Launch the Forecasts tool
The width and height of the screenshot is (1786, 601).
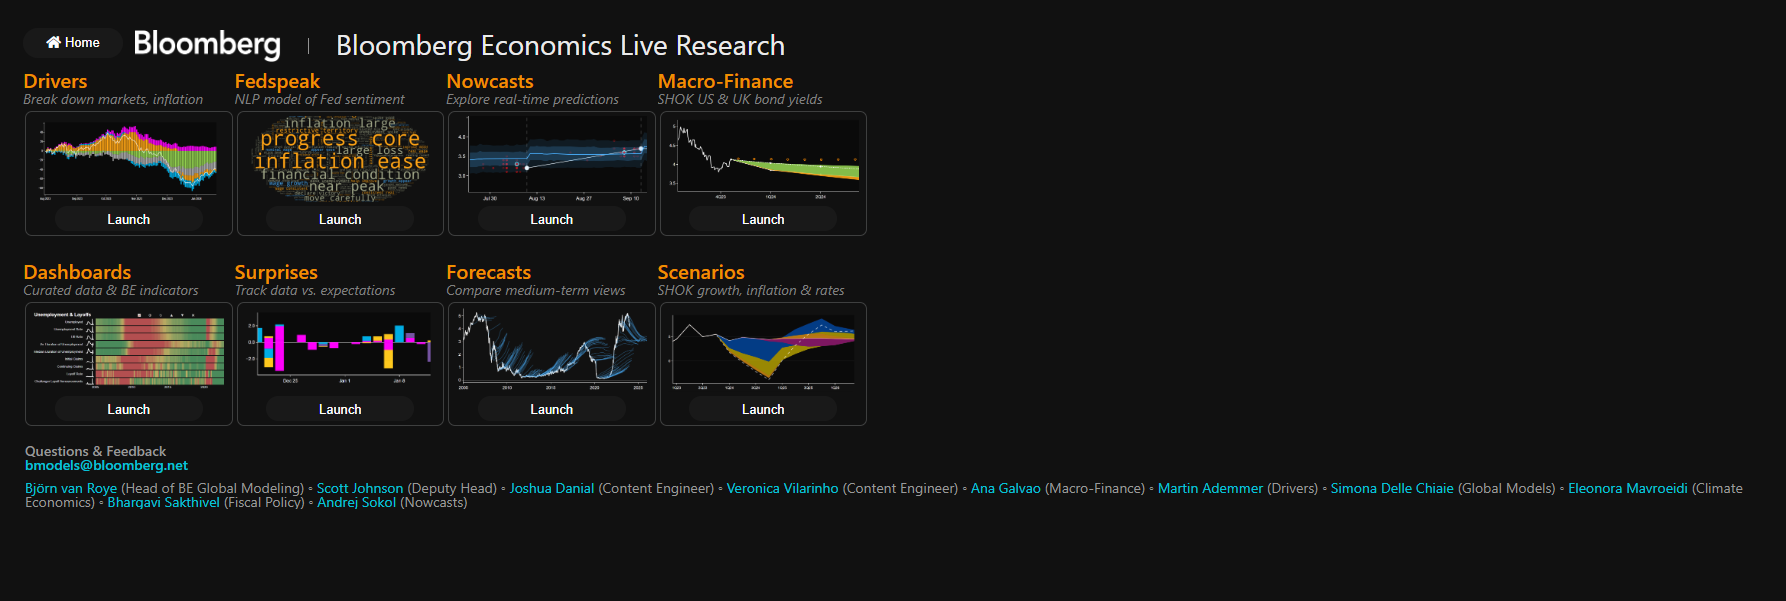(x=552, y=409)
